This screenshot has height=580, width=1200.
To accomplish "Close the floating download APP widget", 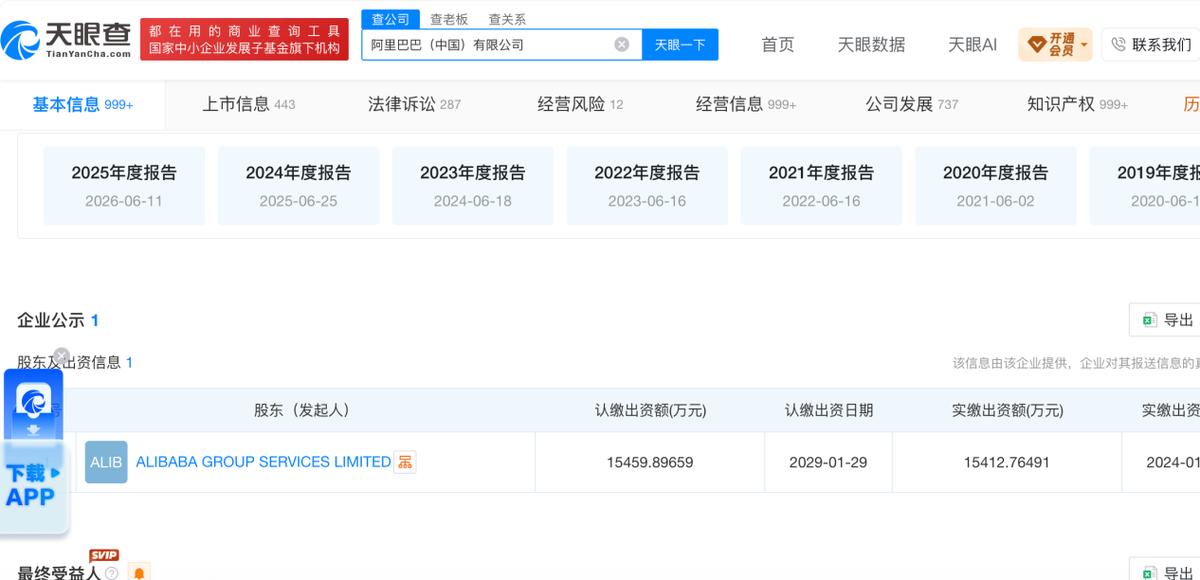I will coord(61,356).
